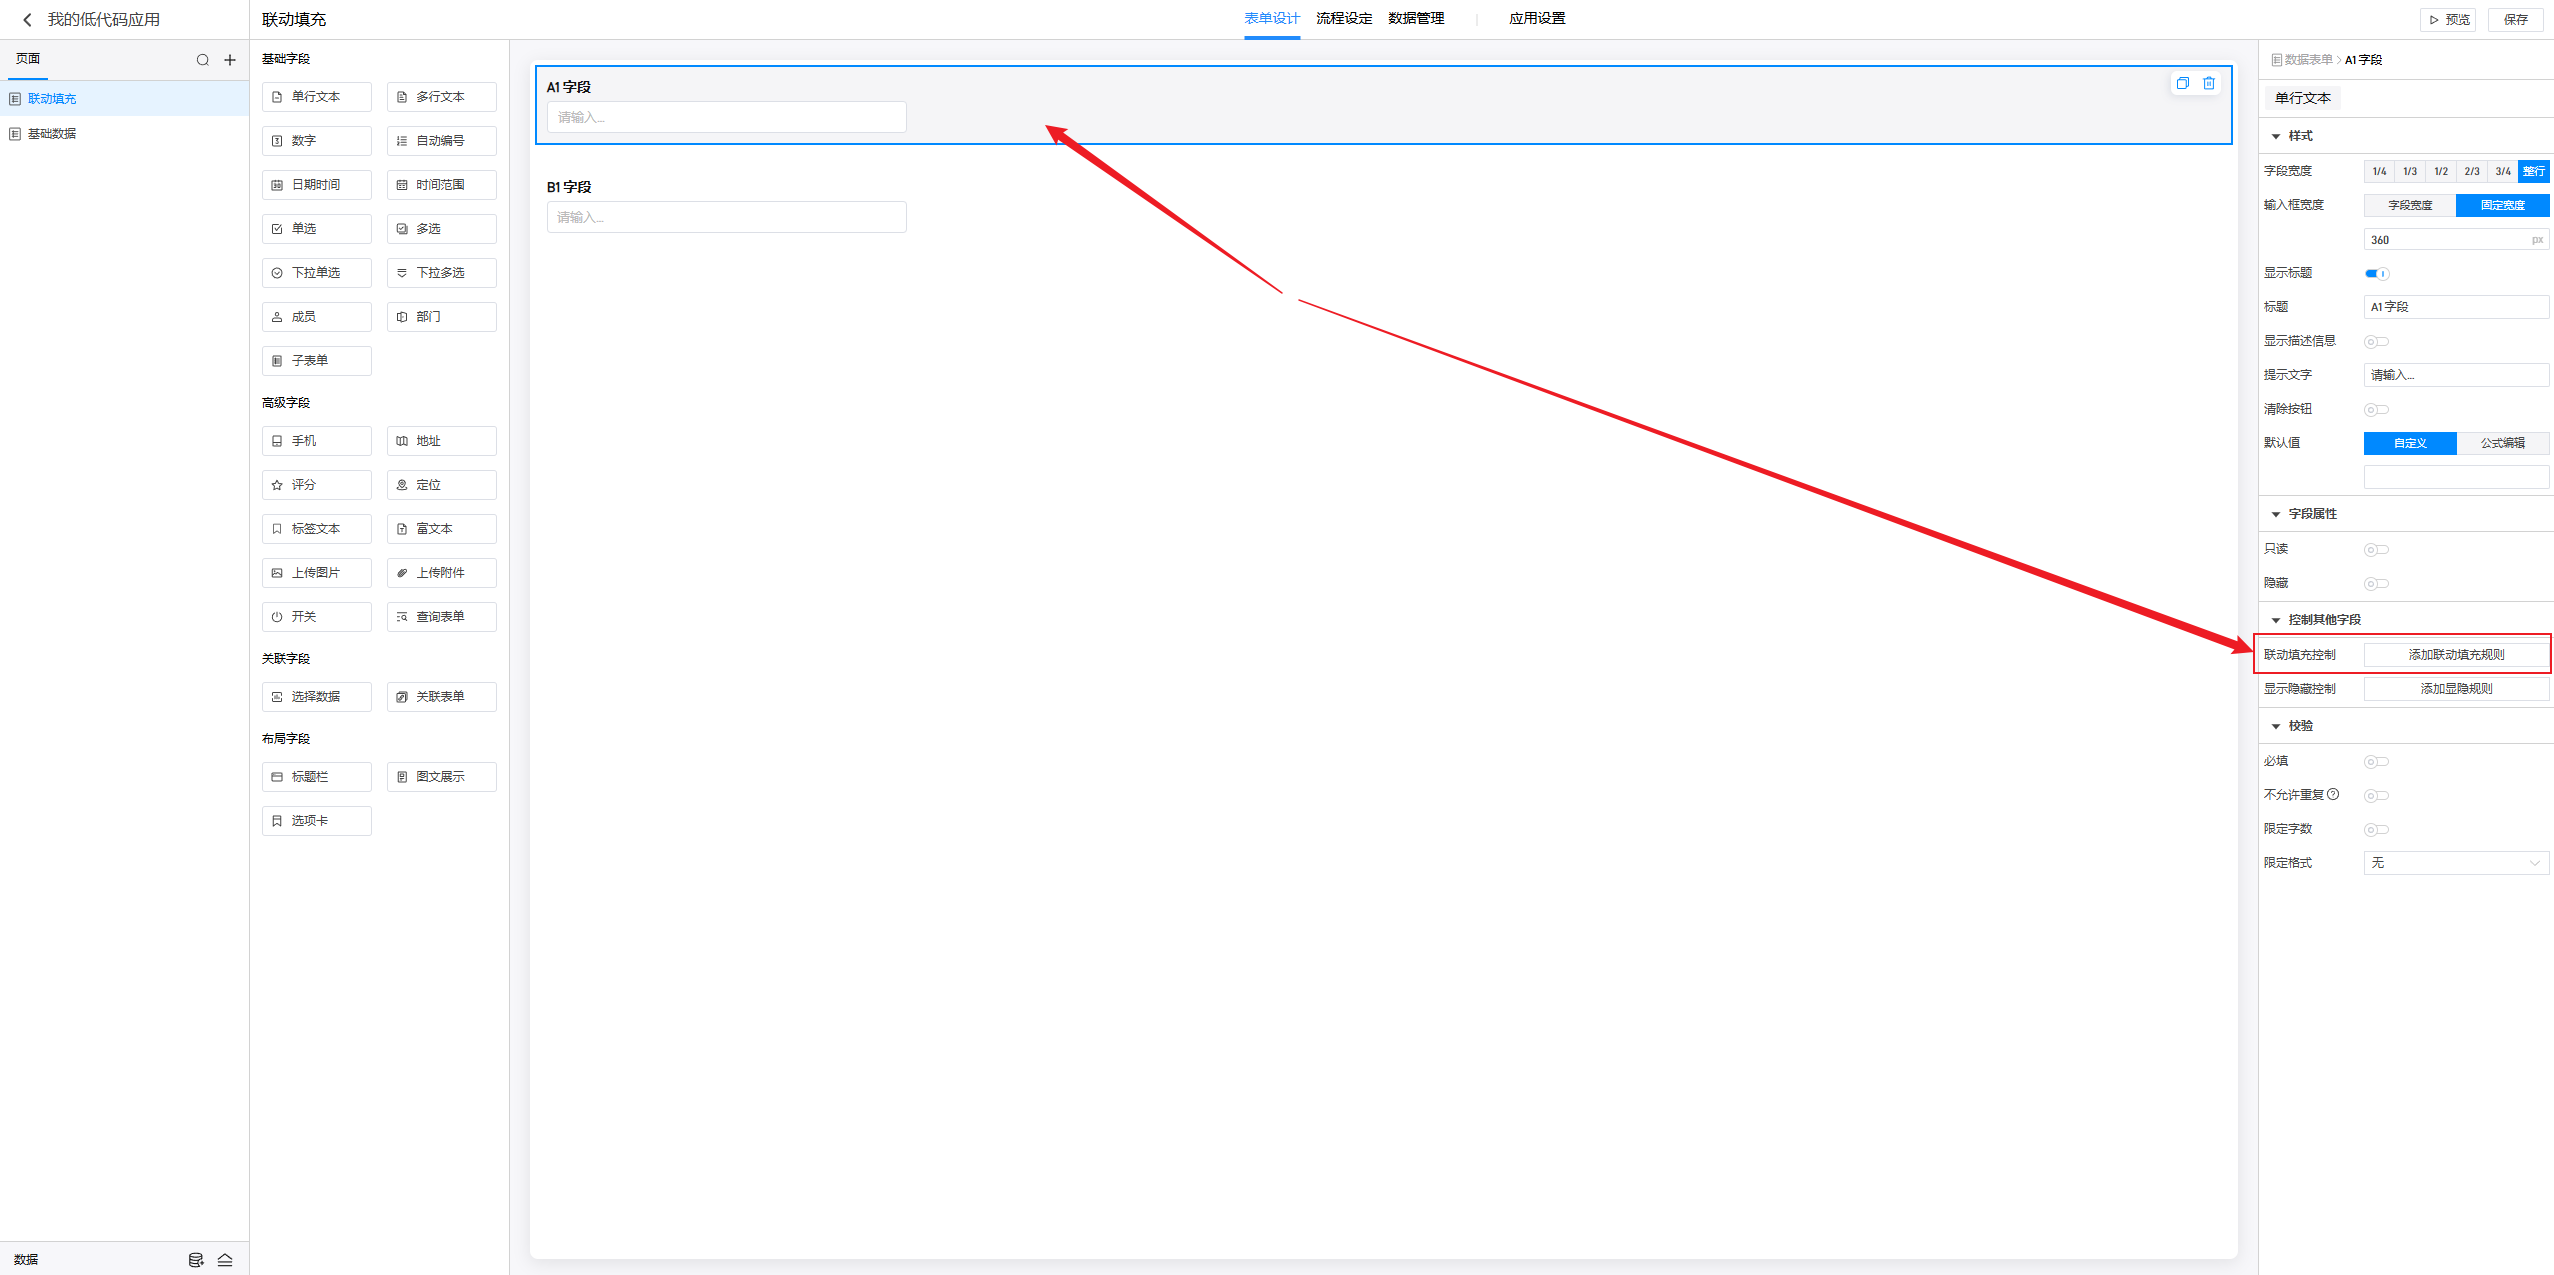Click the 标题 input containing A1 字段
Viewport: 2554px width, 1275px height.
[2455, 307]
